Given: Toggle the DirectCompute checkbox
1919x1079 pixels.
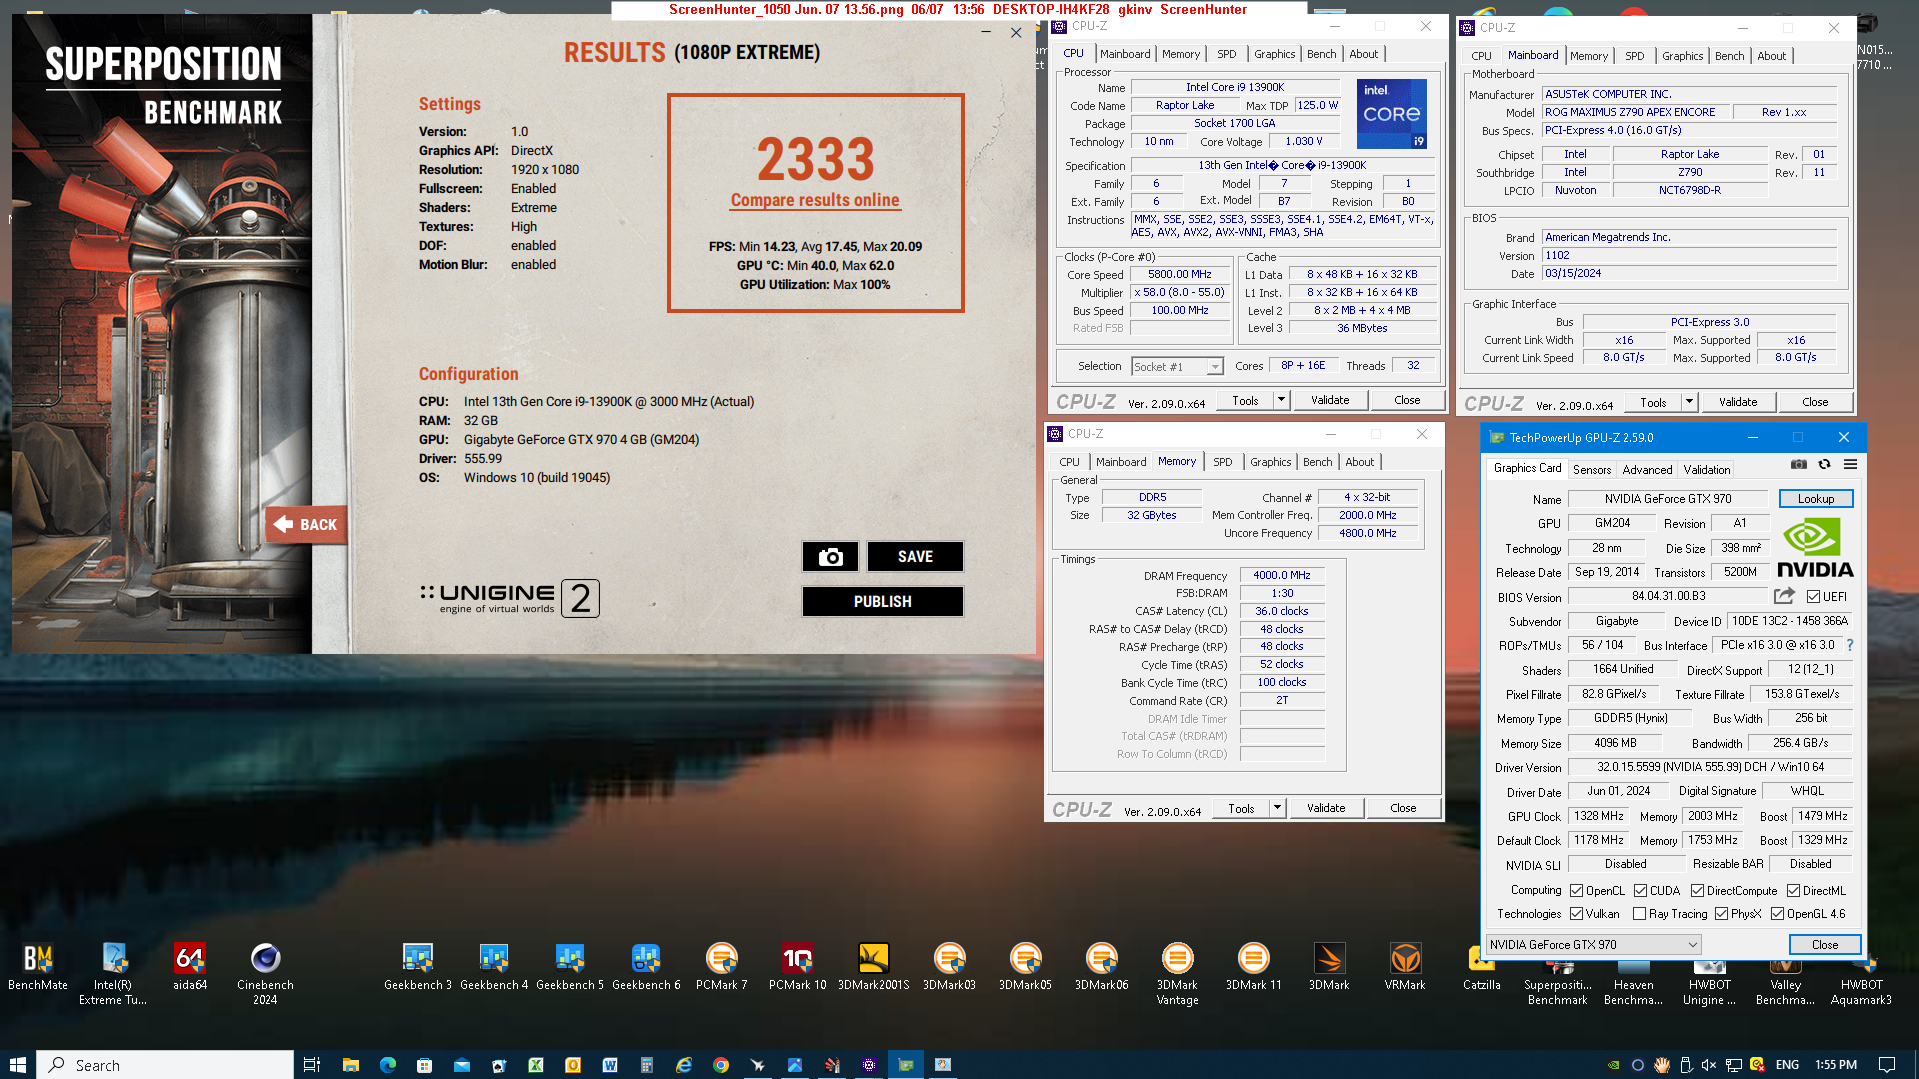Looking at the screenshot, I should pos(1697,891).
